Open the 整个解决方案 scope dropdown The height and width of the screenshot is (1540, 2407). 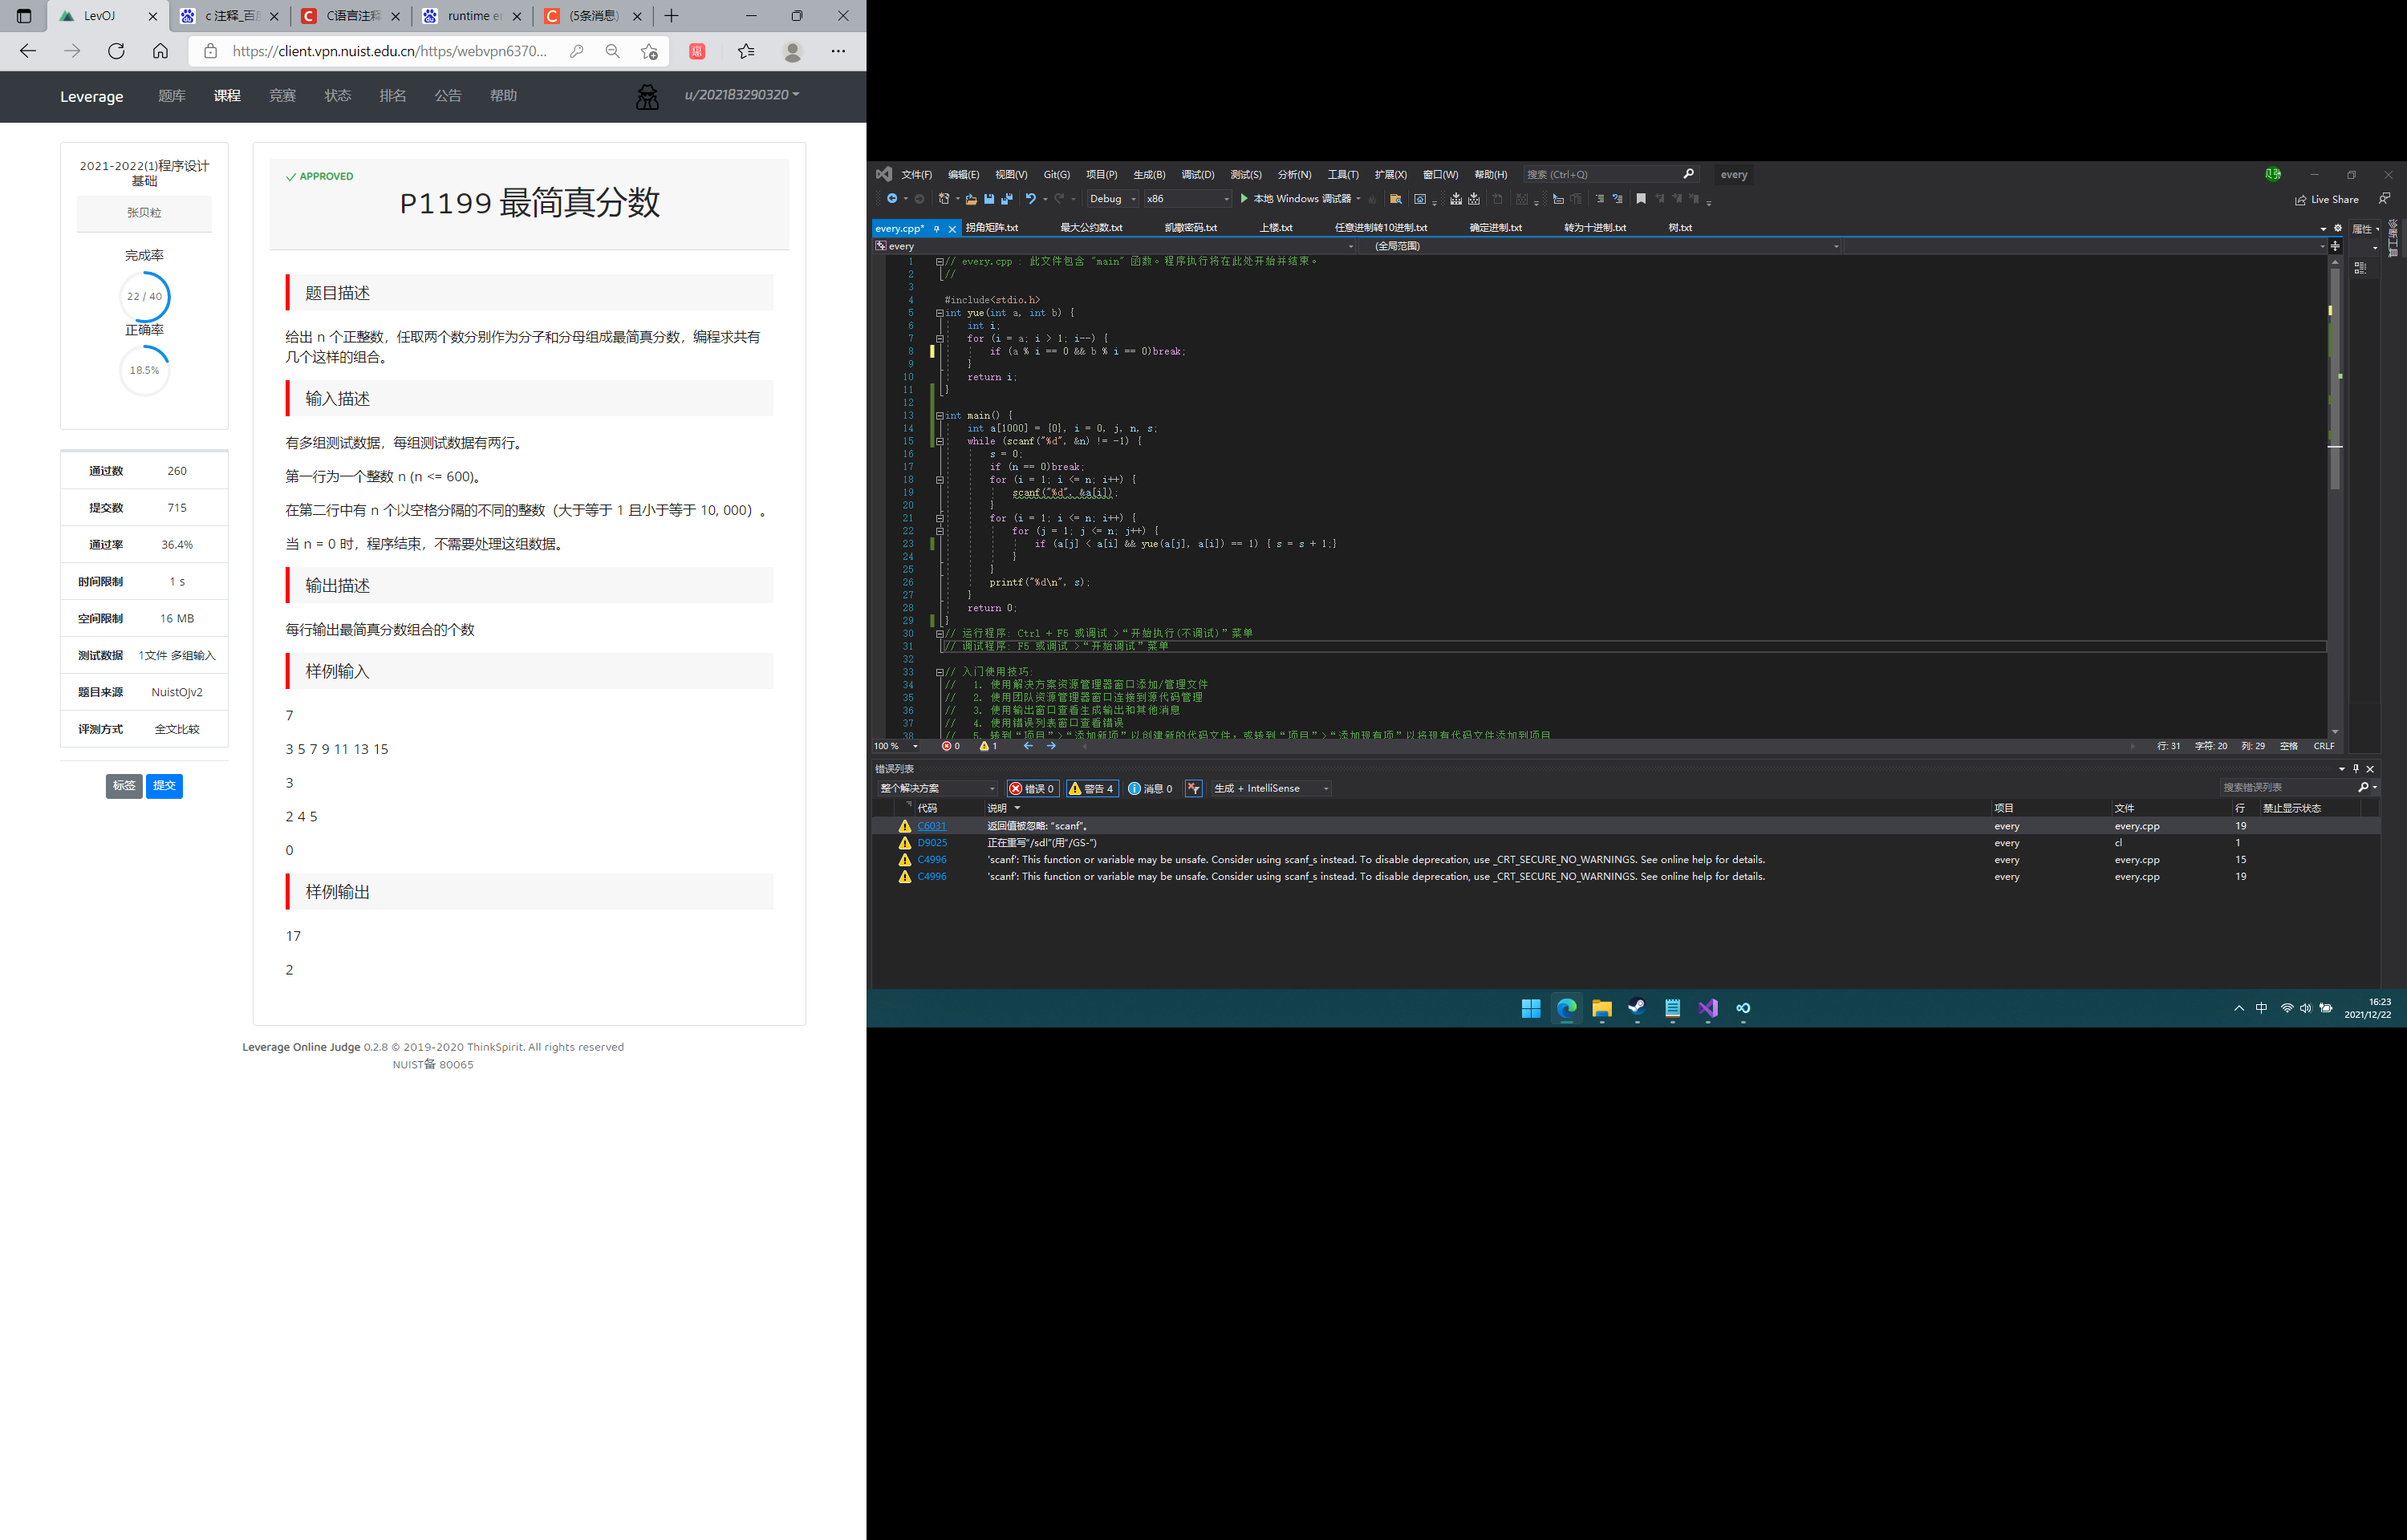[937, 788]
